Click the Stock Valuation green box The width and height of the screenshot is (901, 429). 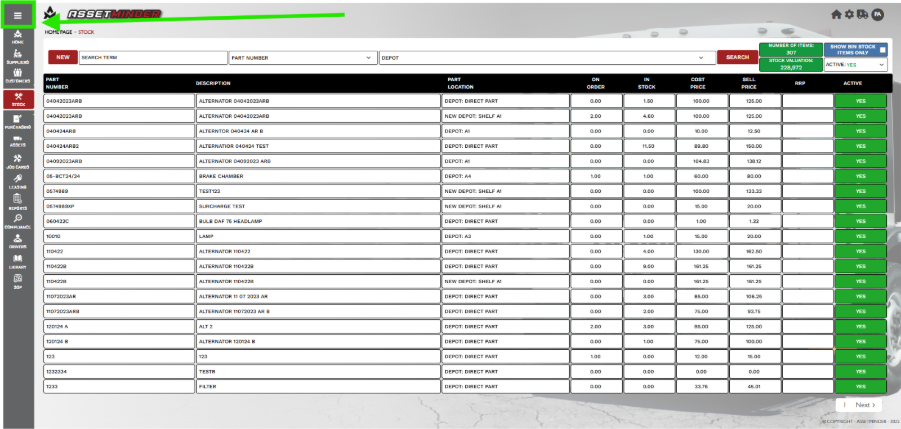point(791,64)
